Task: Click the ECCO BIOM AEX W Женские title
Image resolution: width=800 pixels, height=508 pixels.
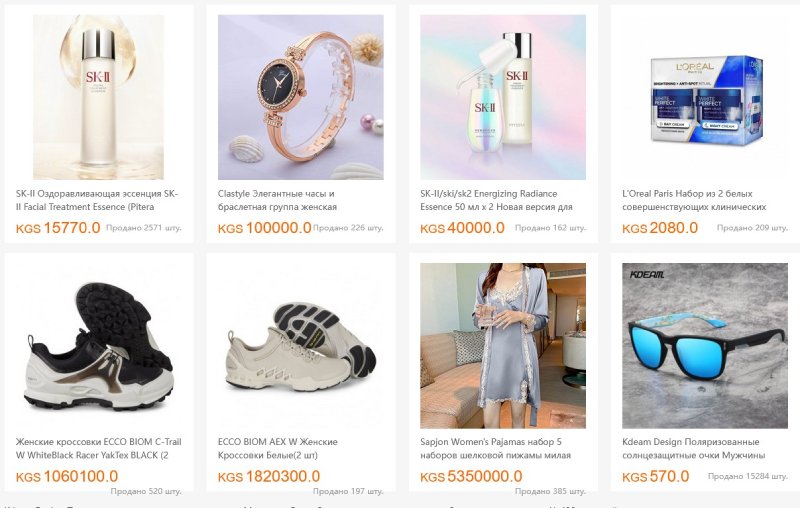Action: 278,448
